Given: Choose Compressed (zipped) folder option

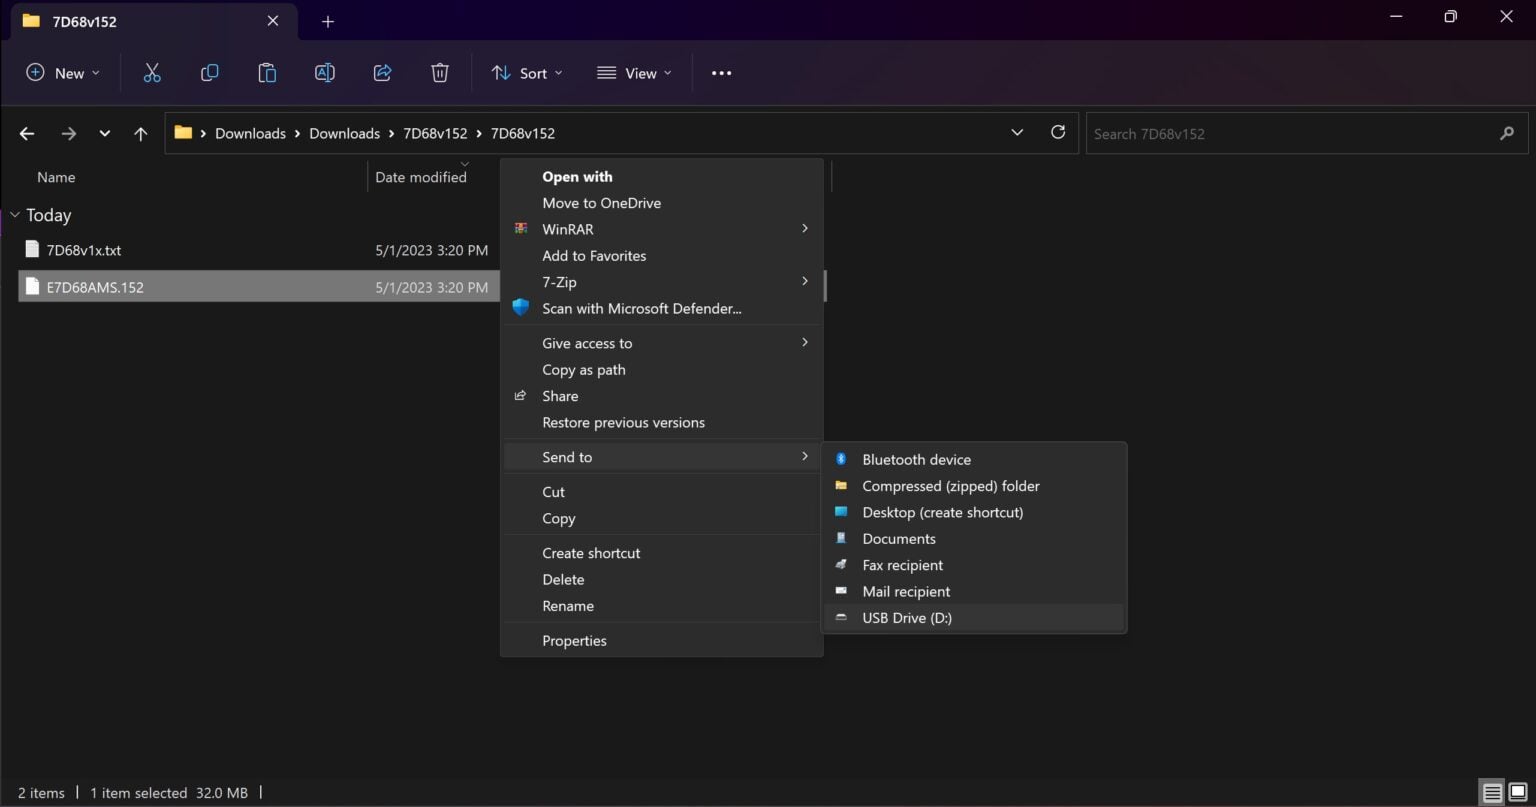Looking at the screenshot, I should [950, 486].
